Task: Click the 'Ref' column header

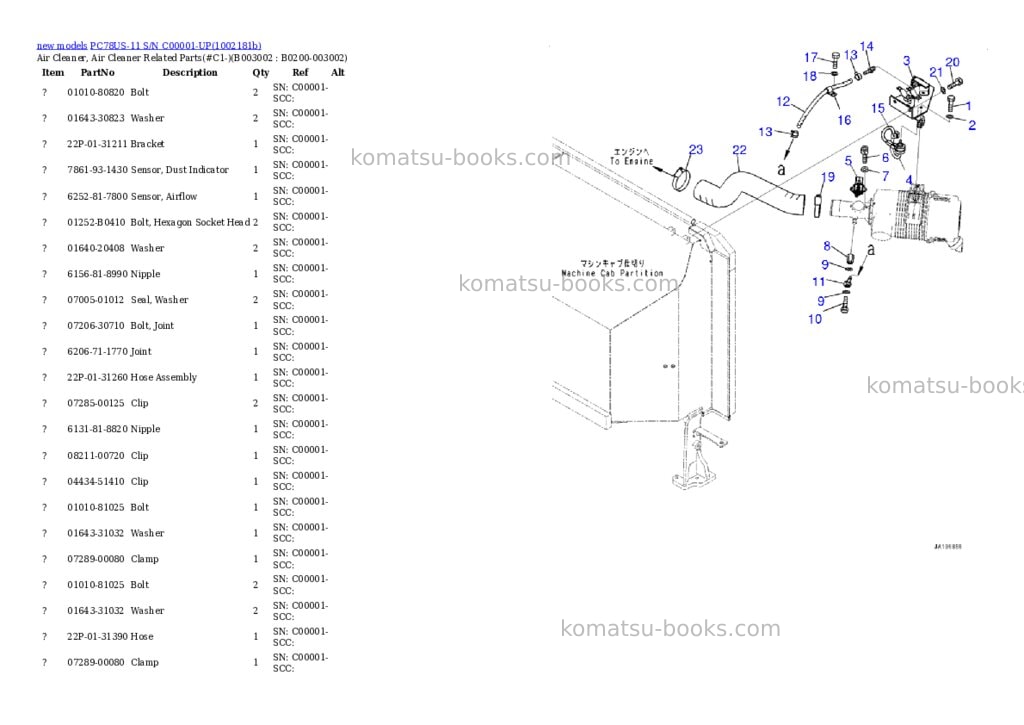Action: tap(300, 72)
